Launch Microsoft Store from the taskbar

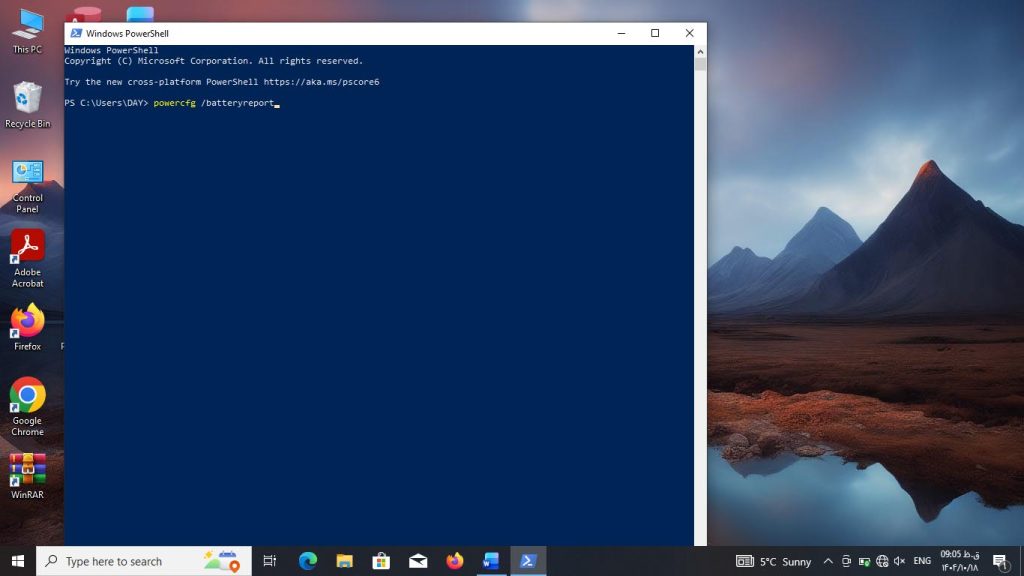coord(381,561)
